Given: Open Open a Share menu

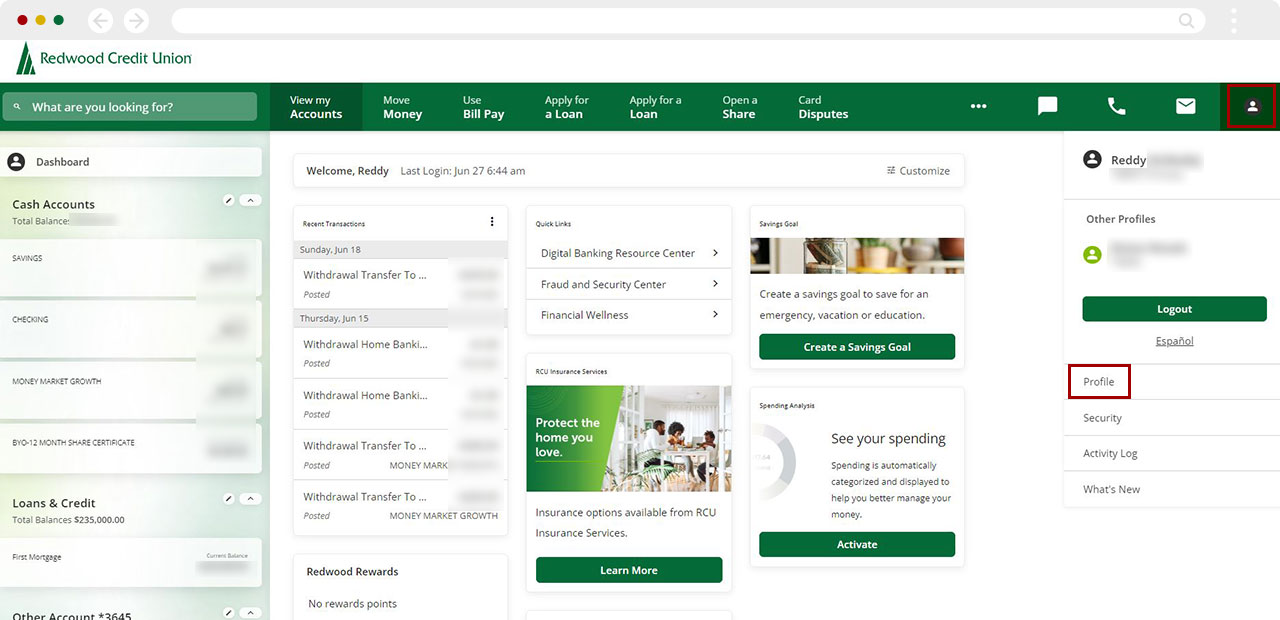Looking at the screenshot, I should pyautogui.click(x=740, y=107).
